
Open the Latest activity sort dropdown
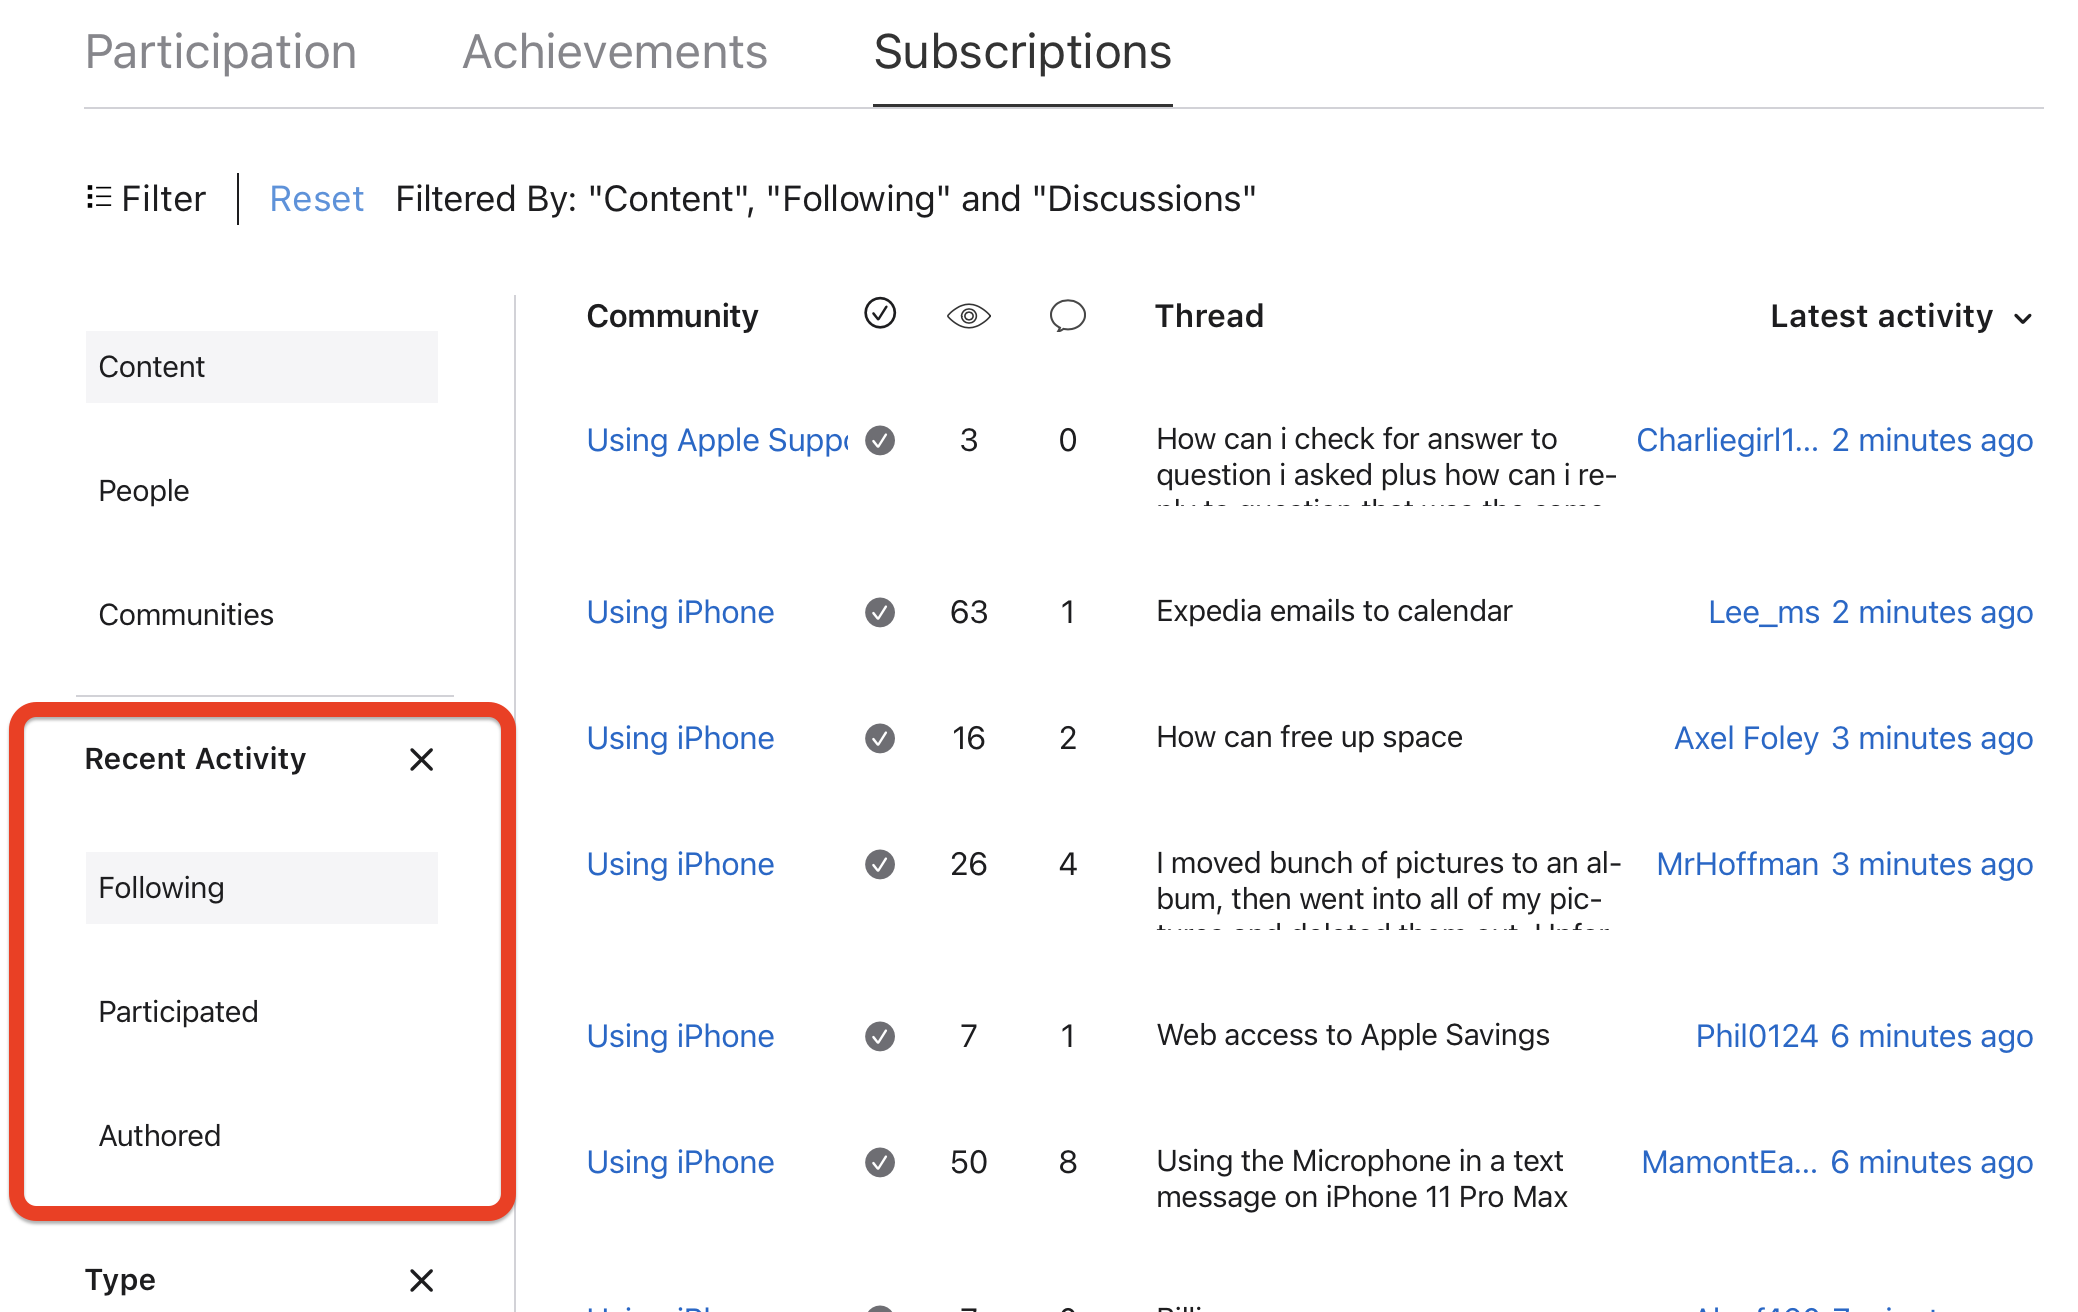(x=1901, y=317)
